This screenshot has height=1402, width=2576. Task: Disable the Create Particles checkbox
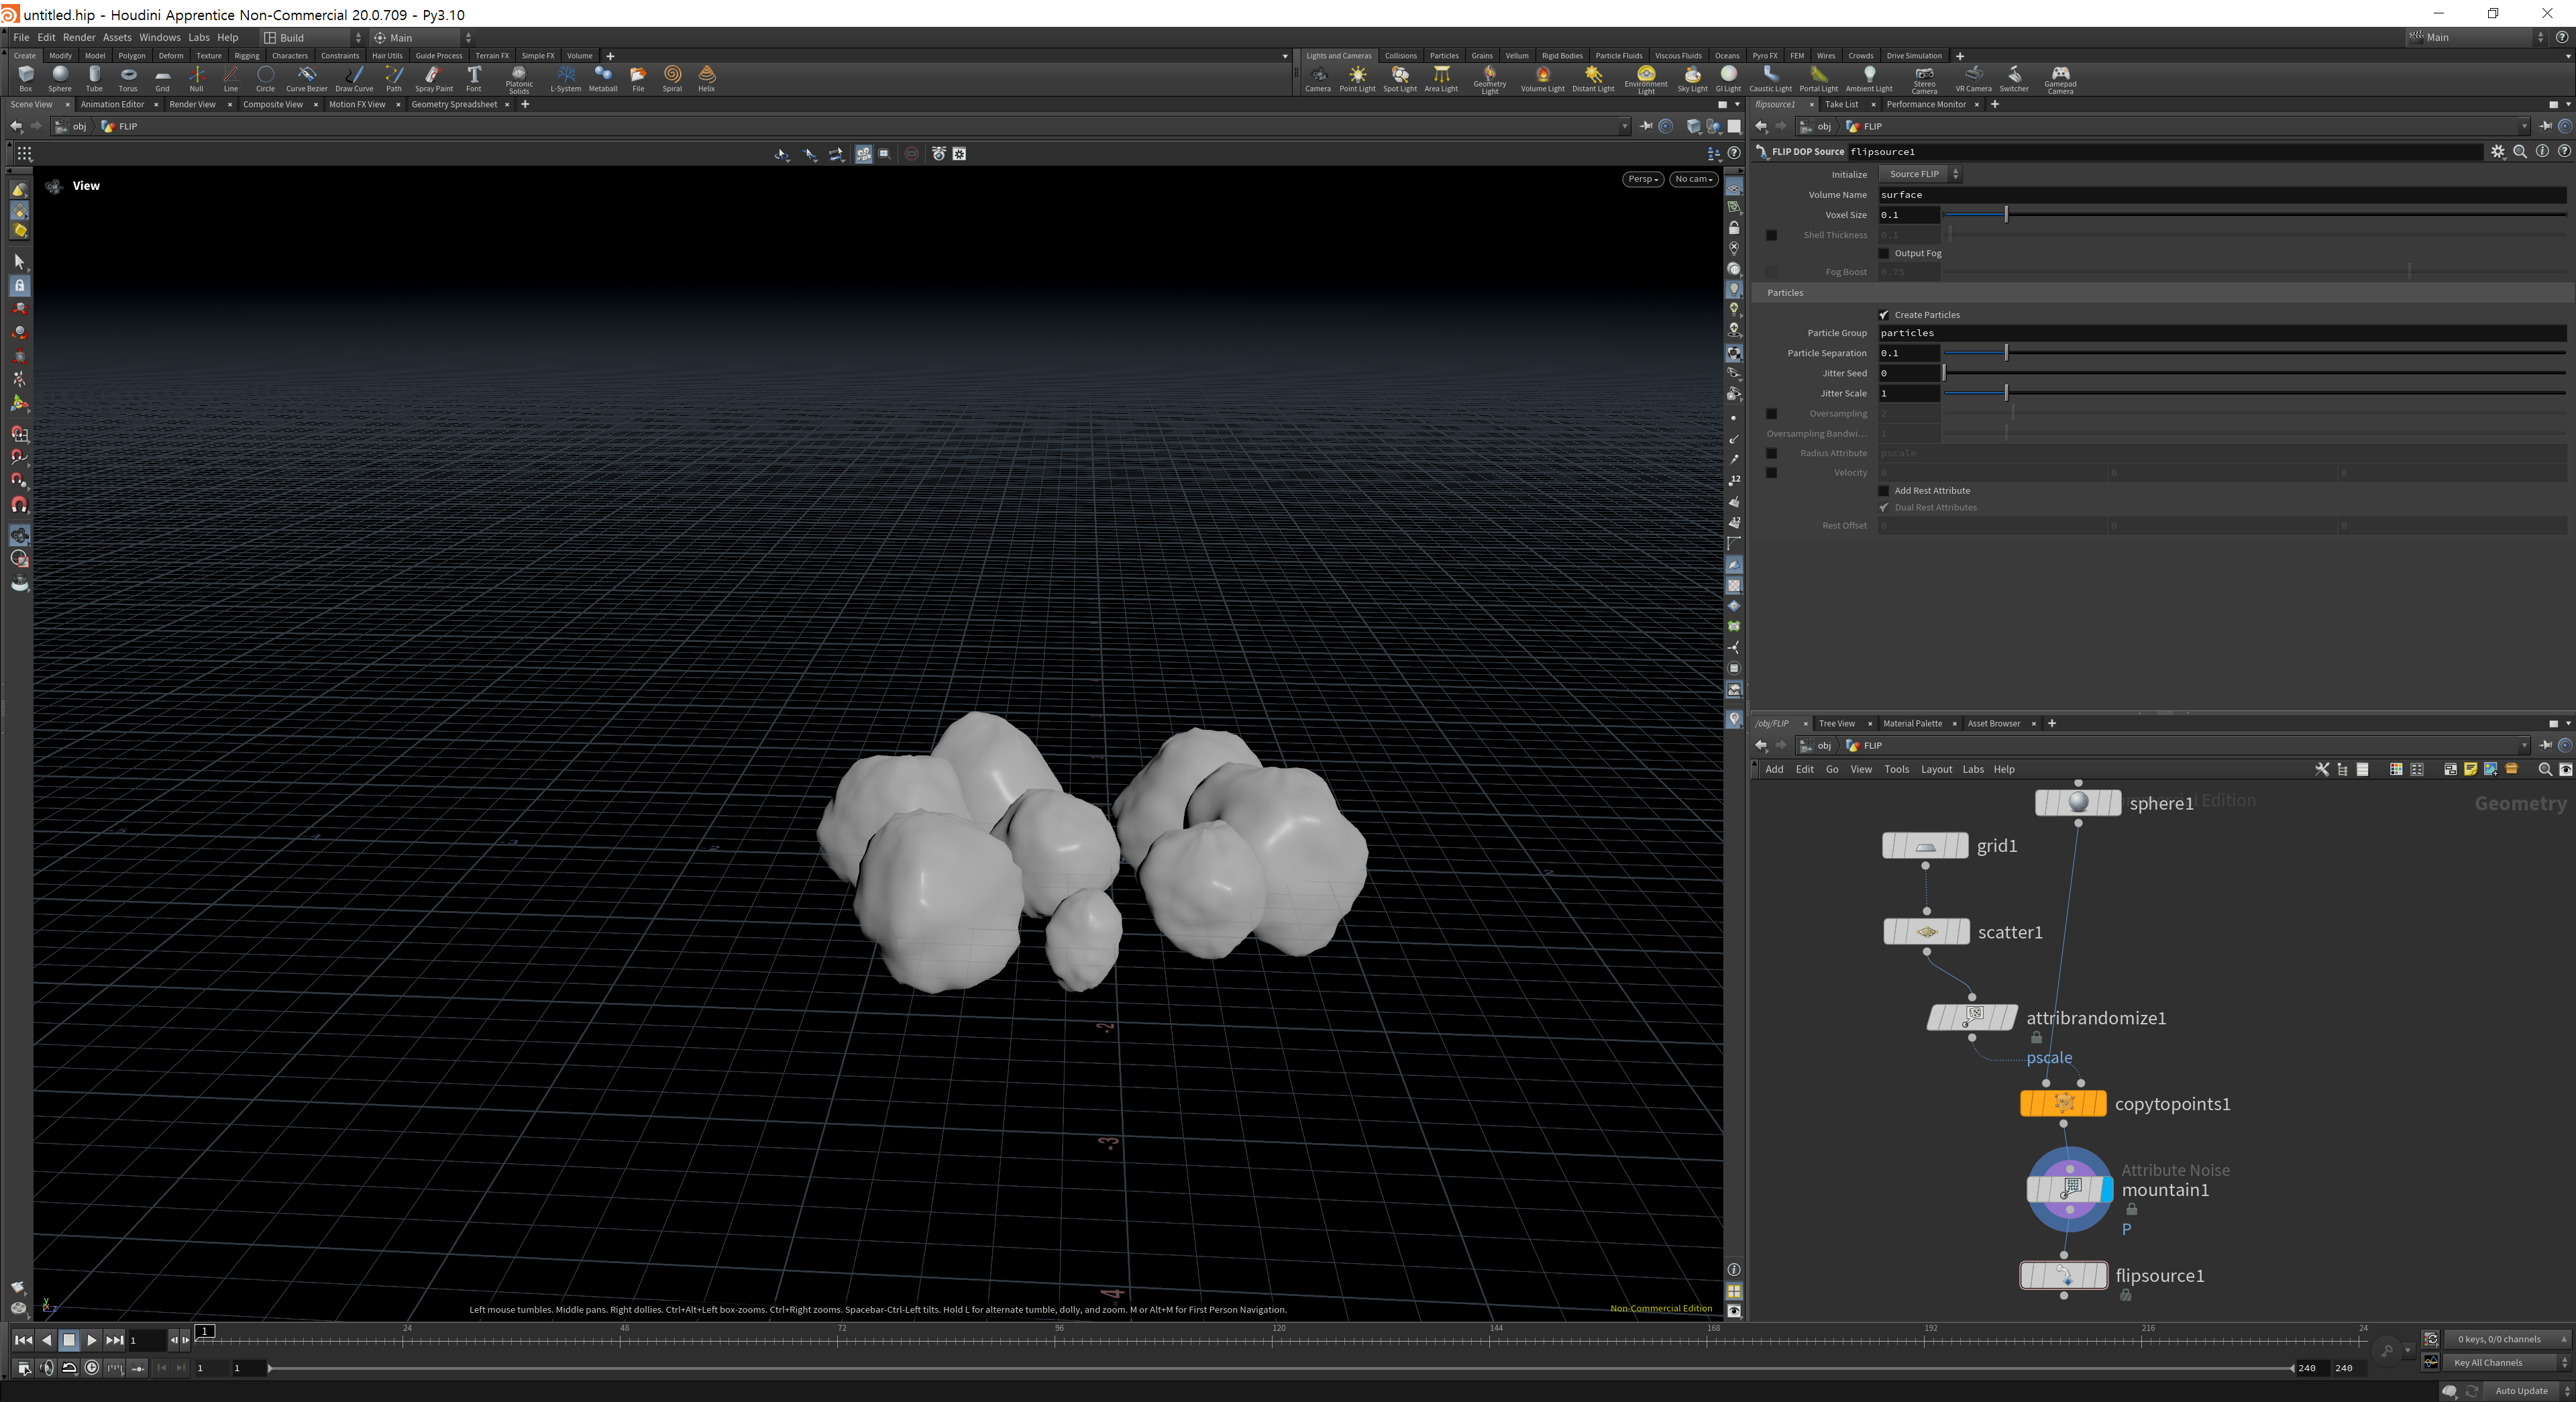1884,315
